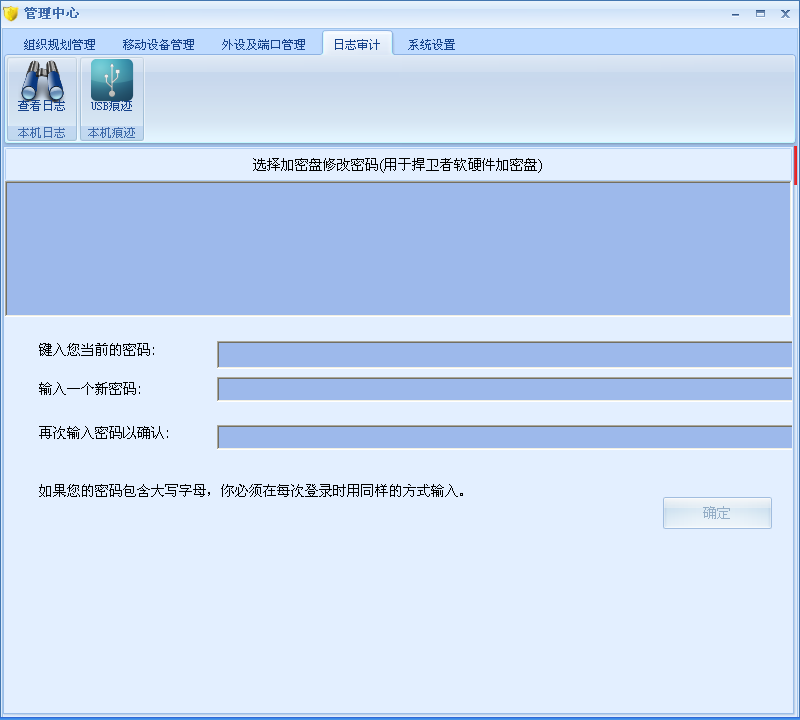This screenshot has width=800, height=720.
Task: Click the 管理中心 window title
Action: pos(52,13)
